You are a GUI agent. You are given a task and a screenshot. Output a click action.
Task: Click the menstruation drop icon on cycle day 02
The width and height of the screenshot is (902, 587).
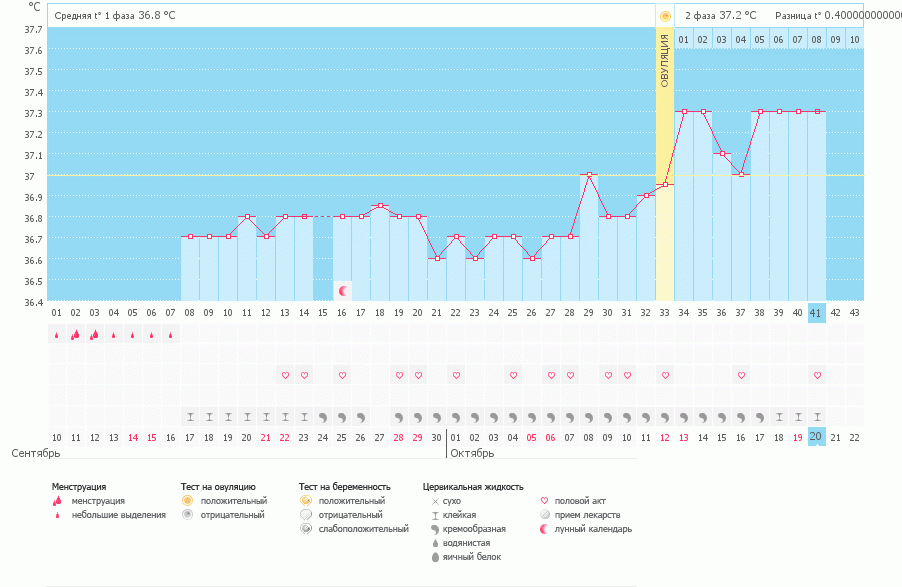(75, 335)
